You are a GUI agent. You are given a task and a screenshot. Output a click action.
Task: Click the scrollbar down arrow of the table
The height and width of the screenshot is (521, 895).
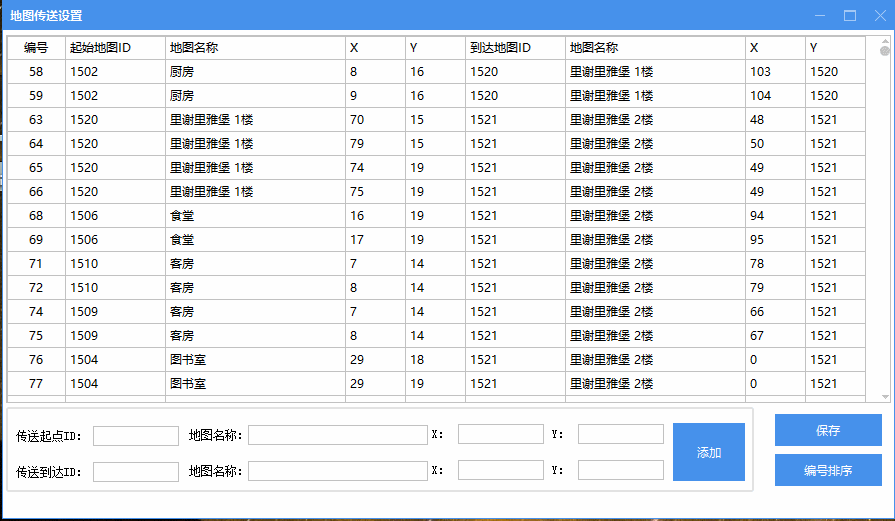(885, 396)
